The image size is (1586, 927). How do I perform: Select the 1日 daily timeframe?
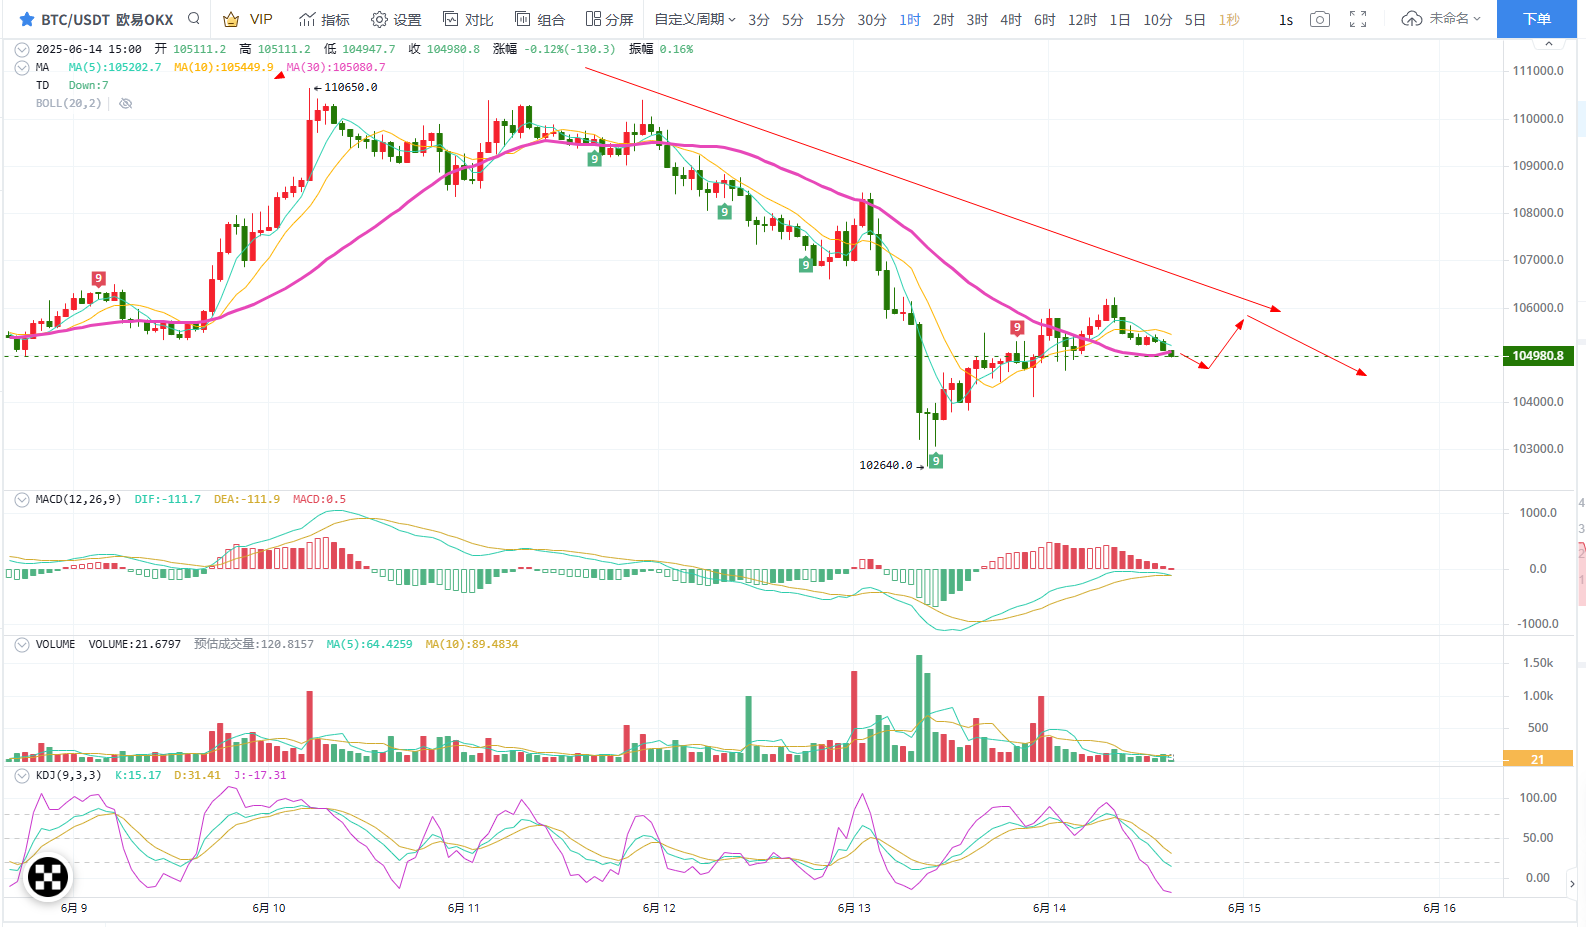(x=1119, y=20)
